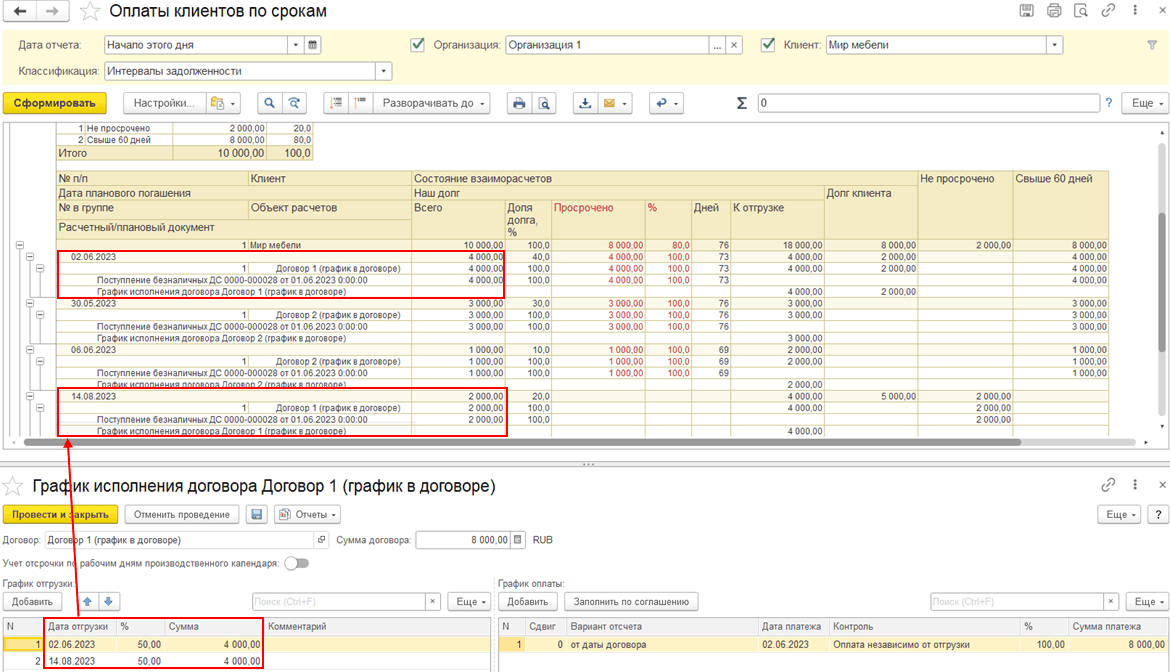This screenshot has height=672, width=1170.
Task: Click the report horizontal scrollbar
Action: [520, 441]
